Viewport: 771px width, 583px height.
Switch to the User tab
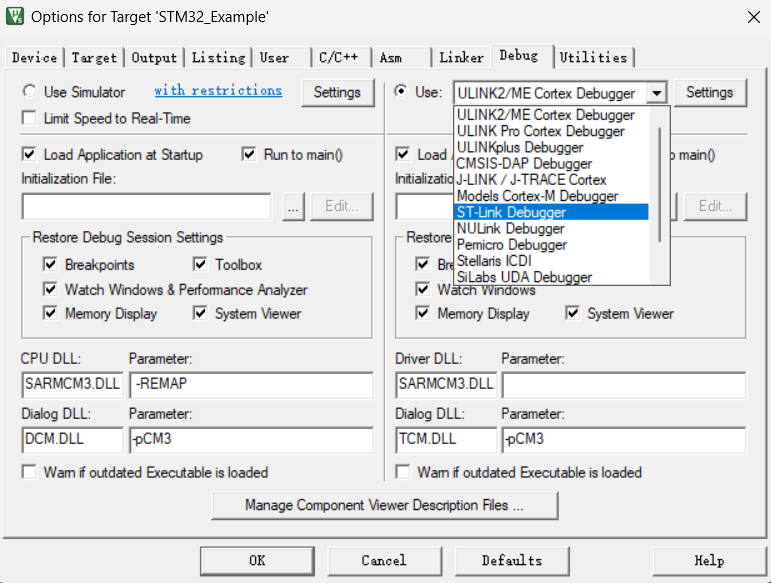point(282,58)
